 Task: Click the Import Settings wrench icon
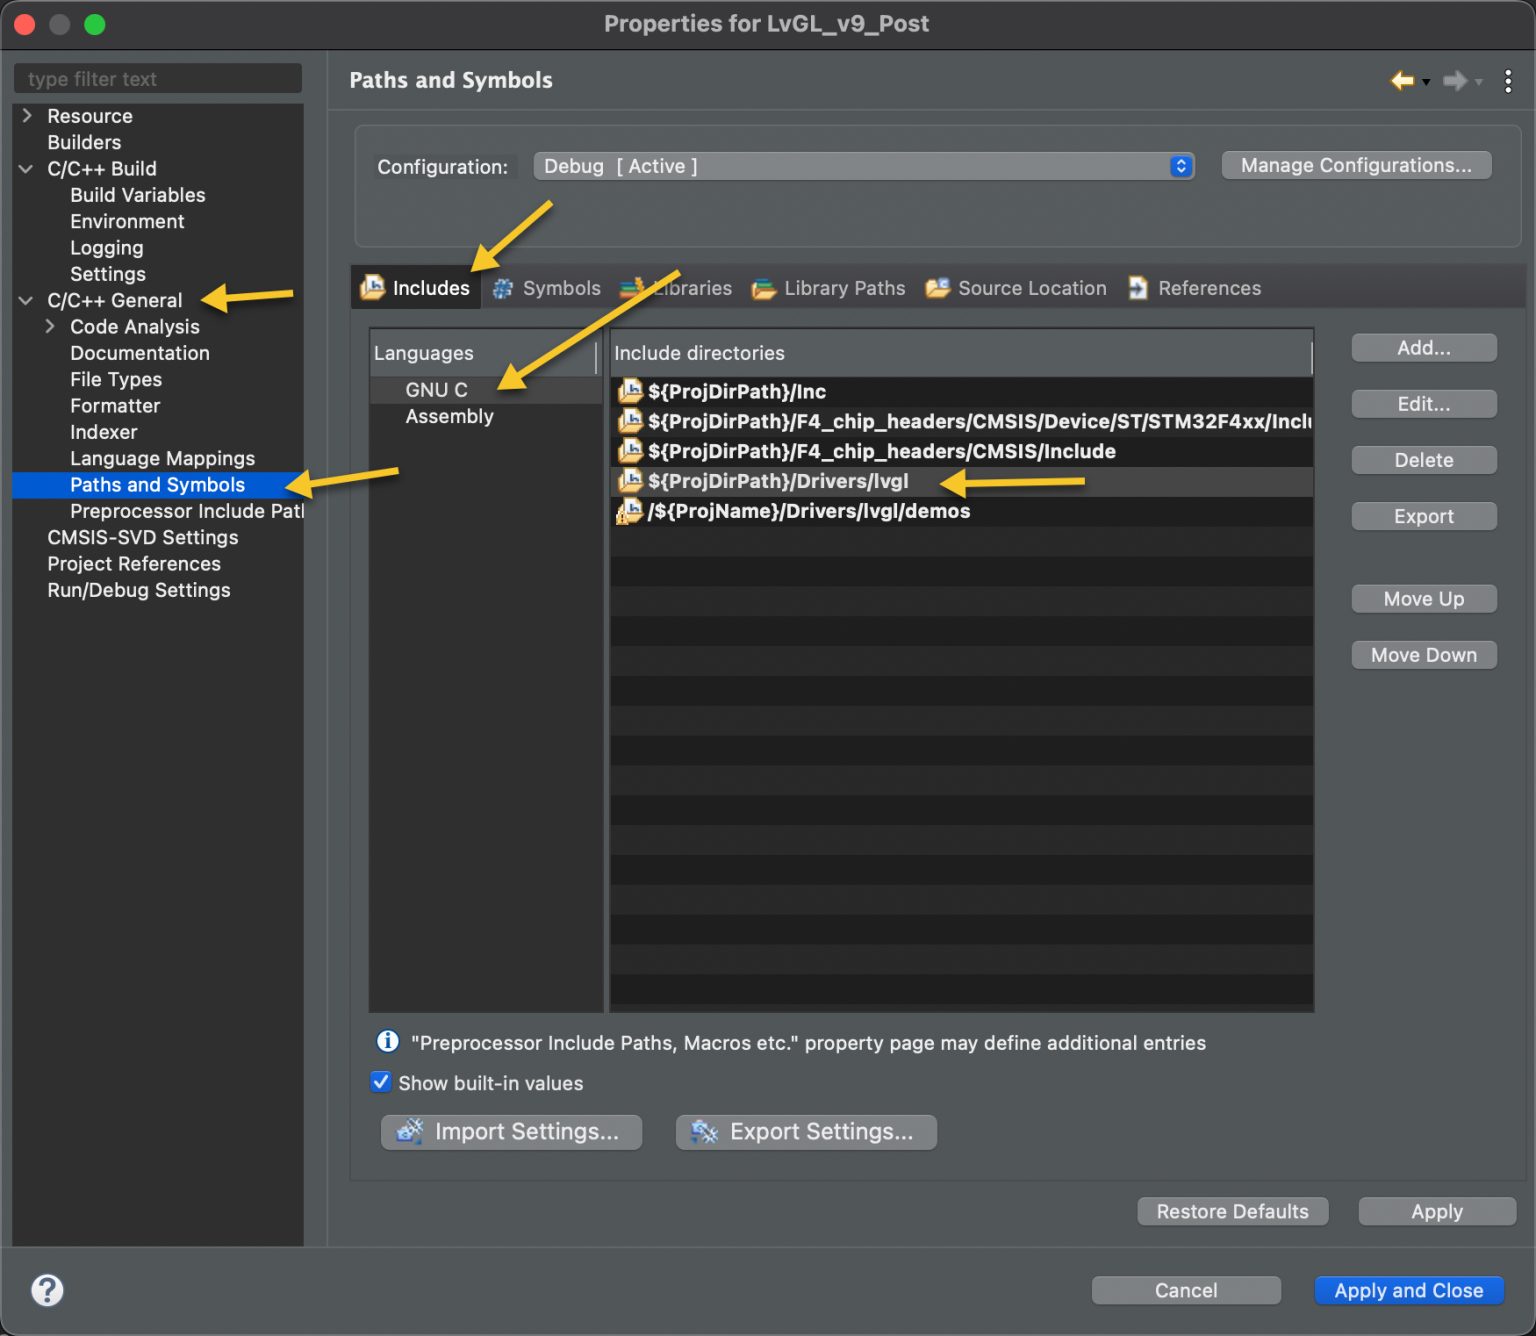click(408, 1131)
